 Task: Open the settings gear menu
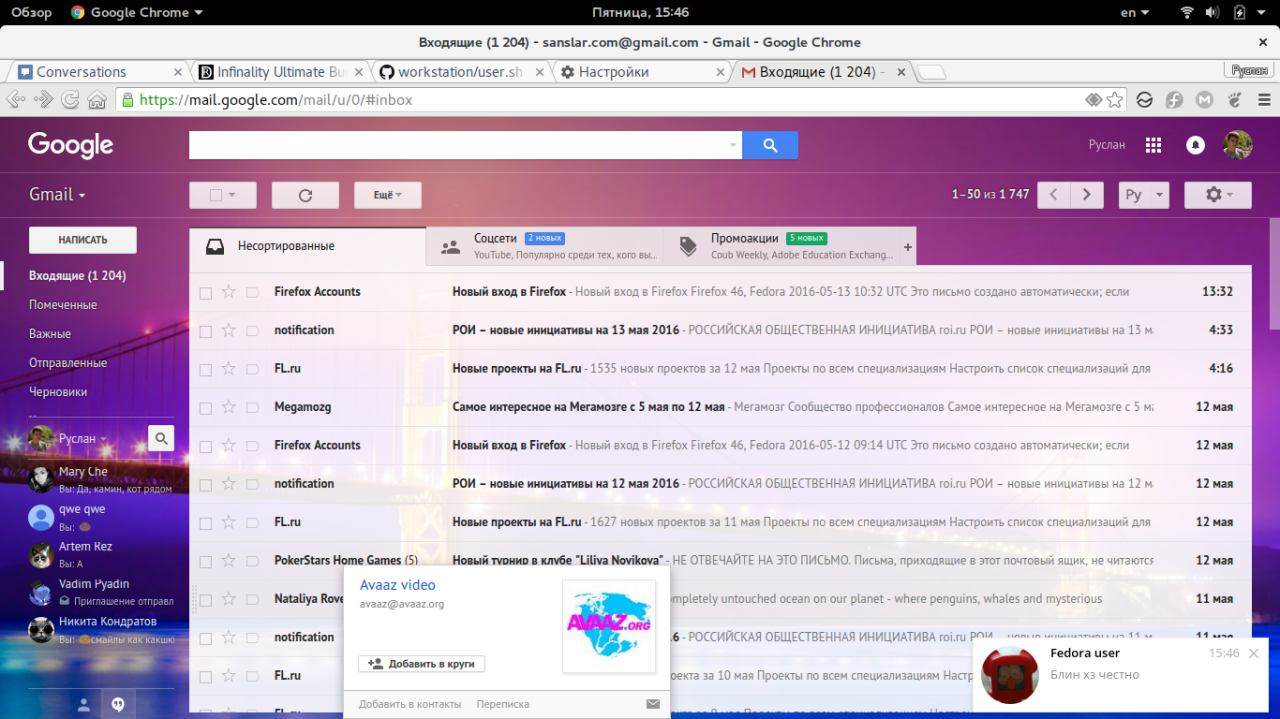click(1217, 195)
